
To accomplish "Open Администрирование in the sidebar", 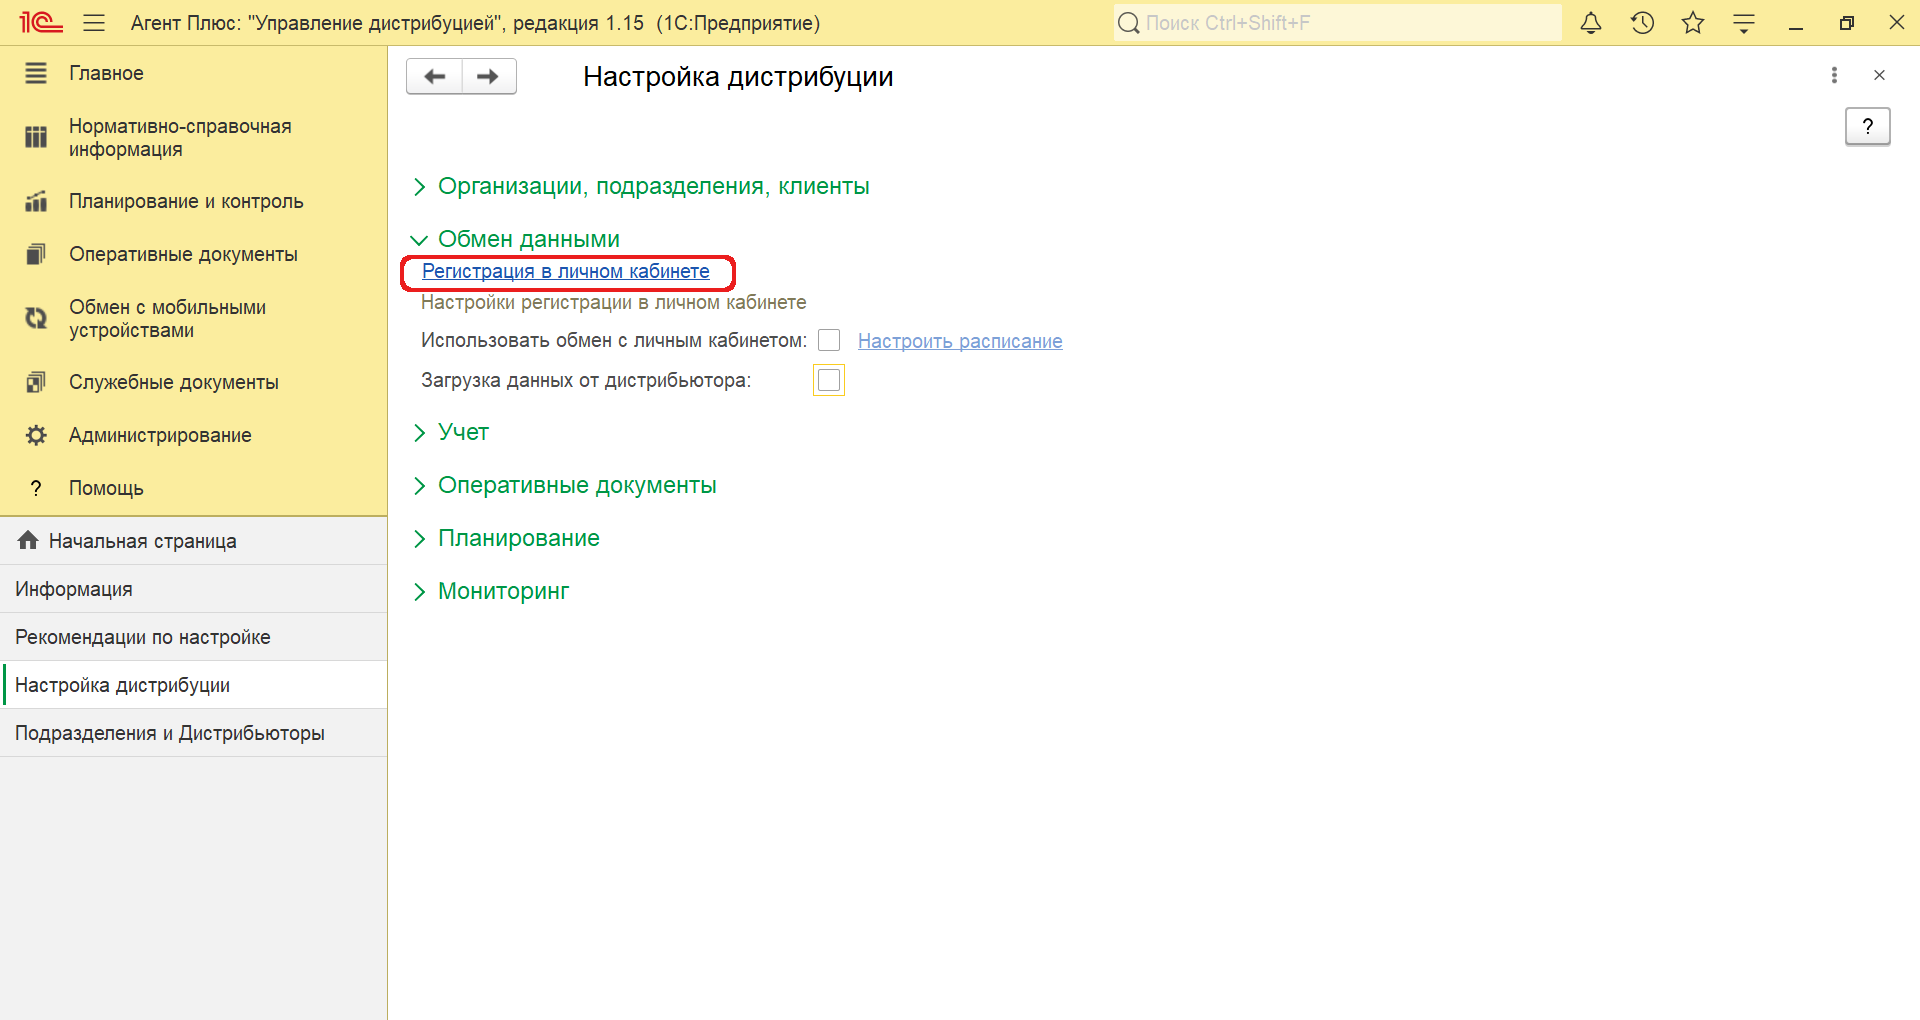I will tap(160, 435).
